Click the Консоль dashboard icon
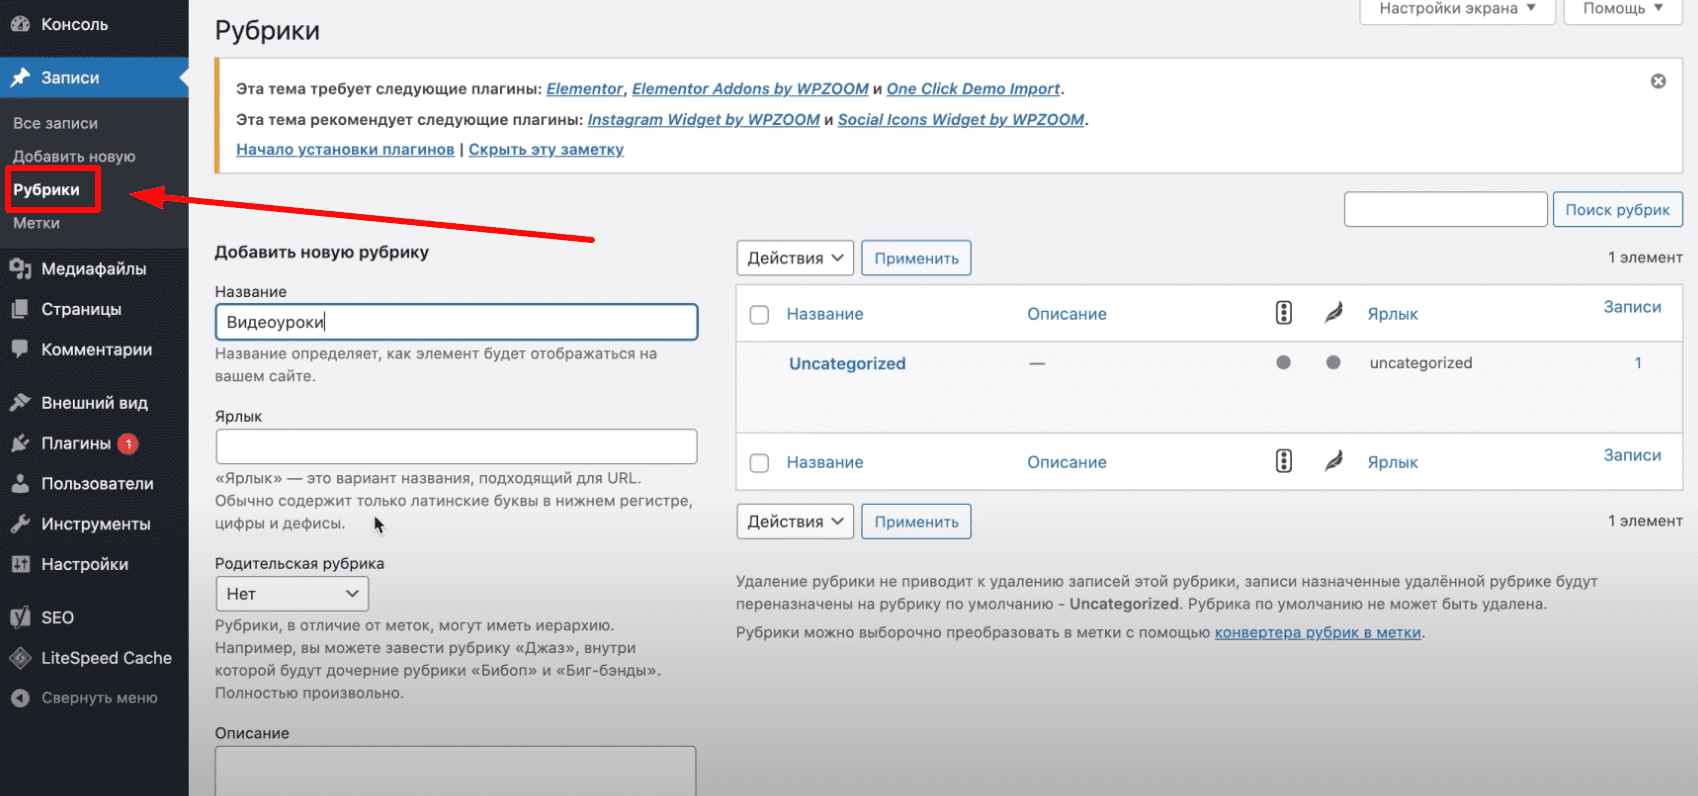 20,24
